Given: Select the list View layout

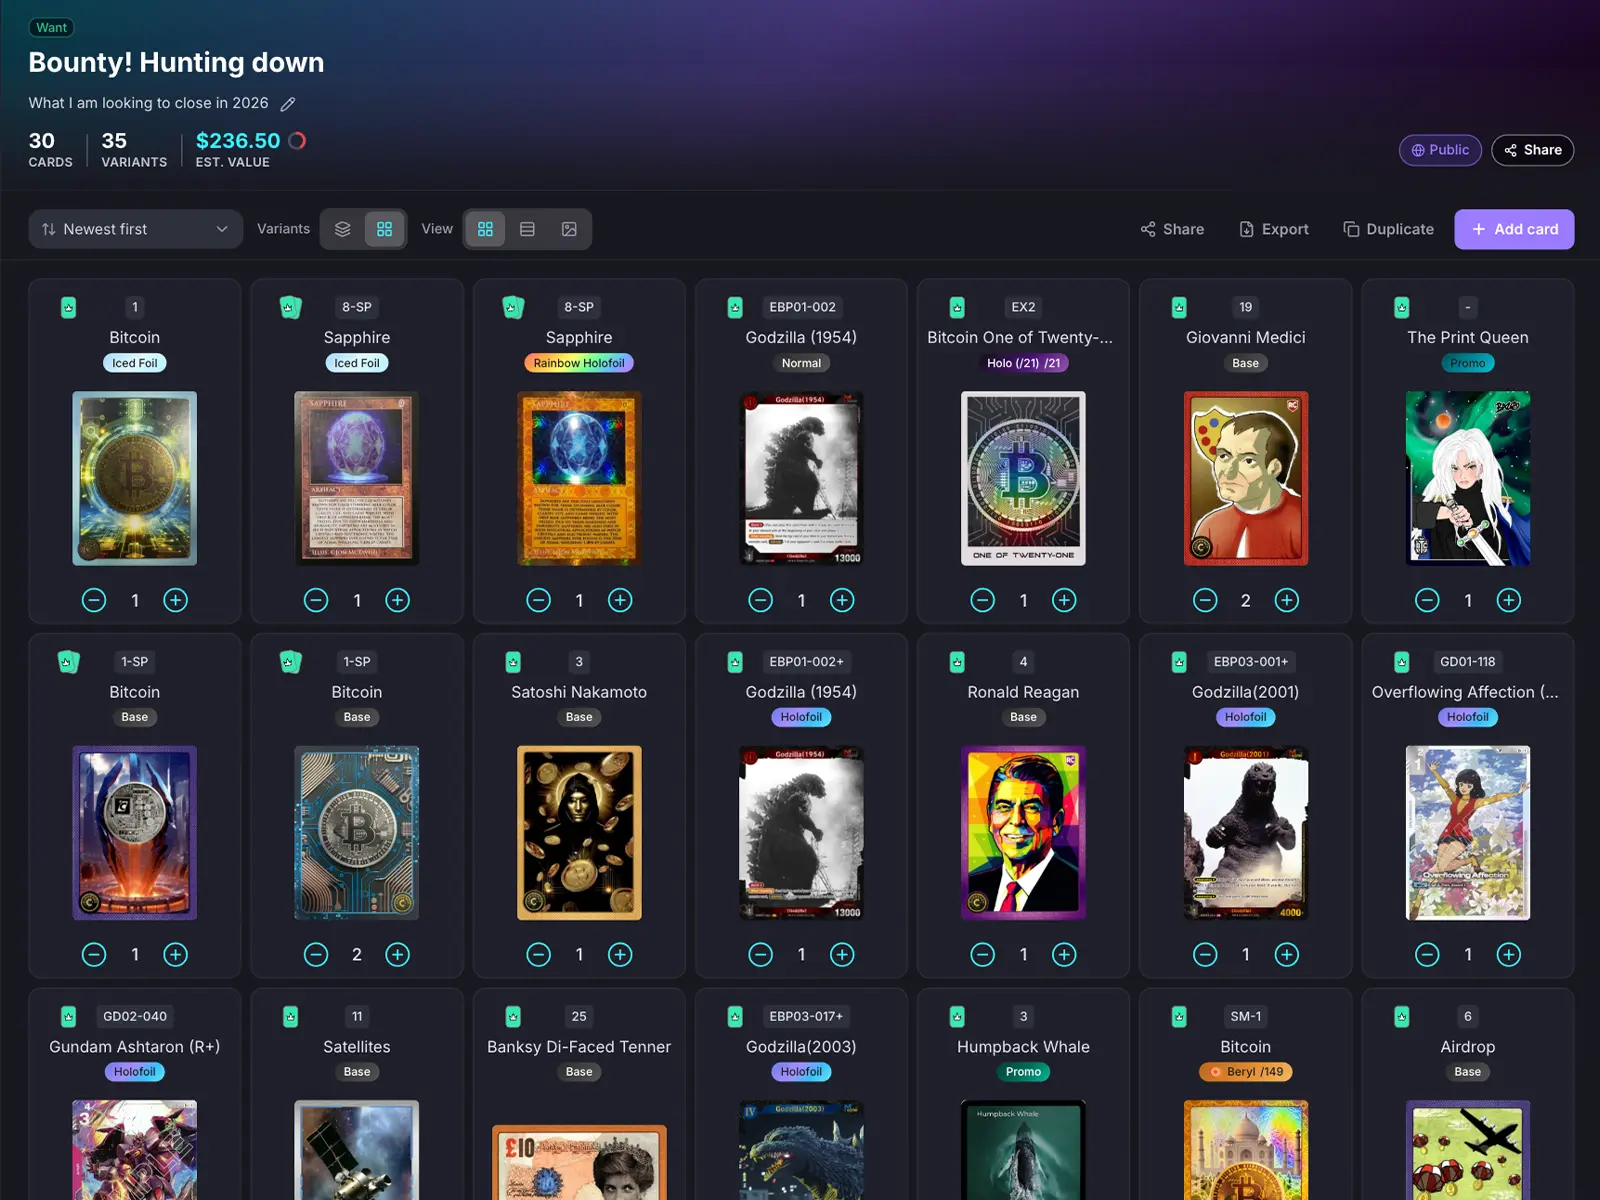Looking at the screenshot, I should pos(527,229).
